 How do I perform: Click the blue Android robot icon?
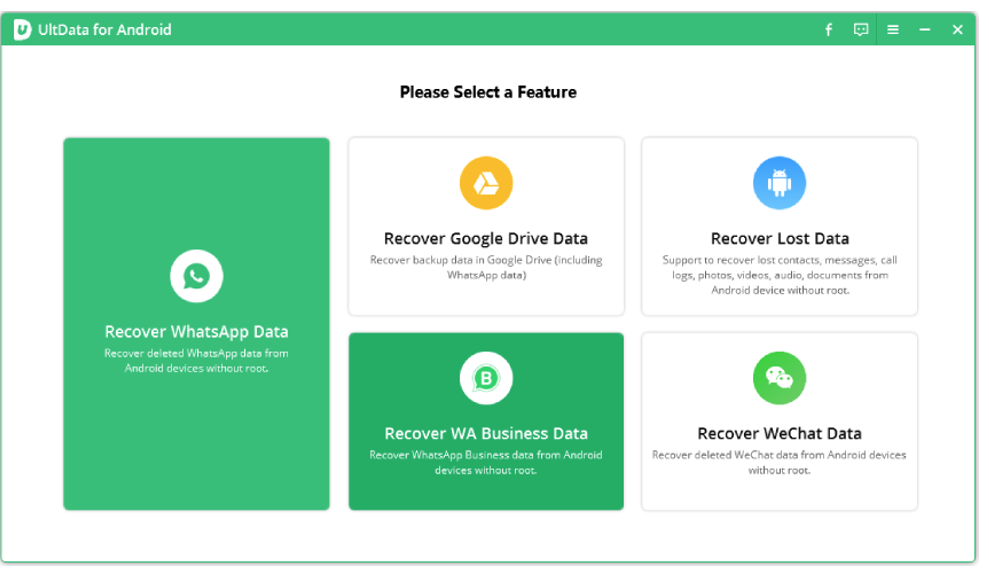[779, 183]
